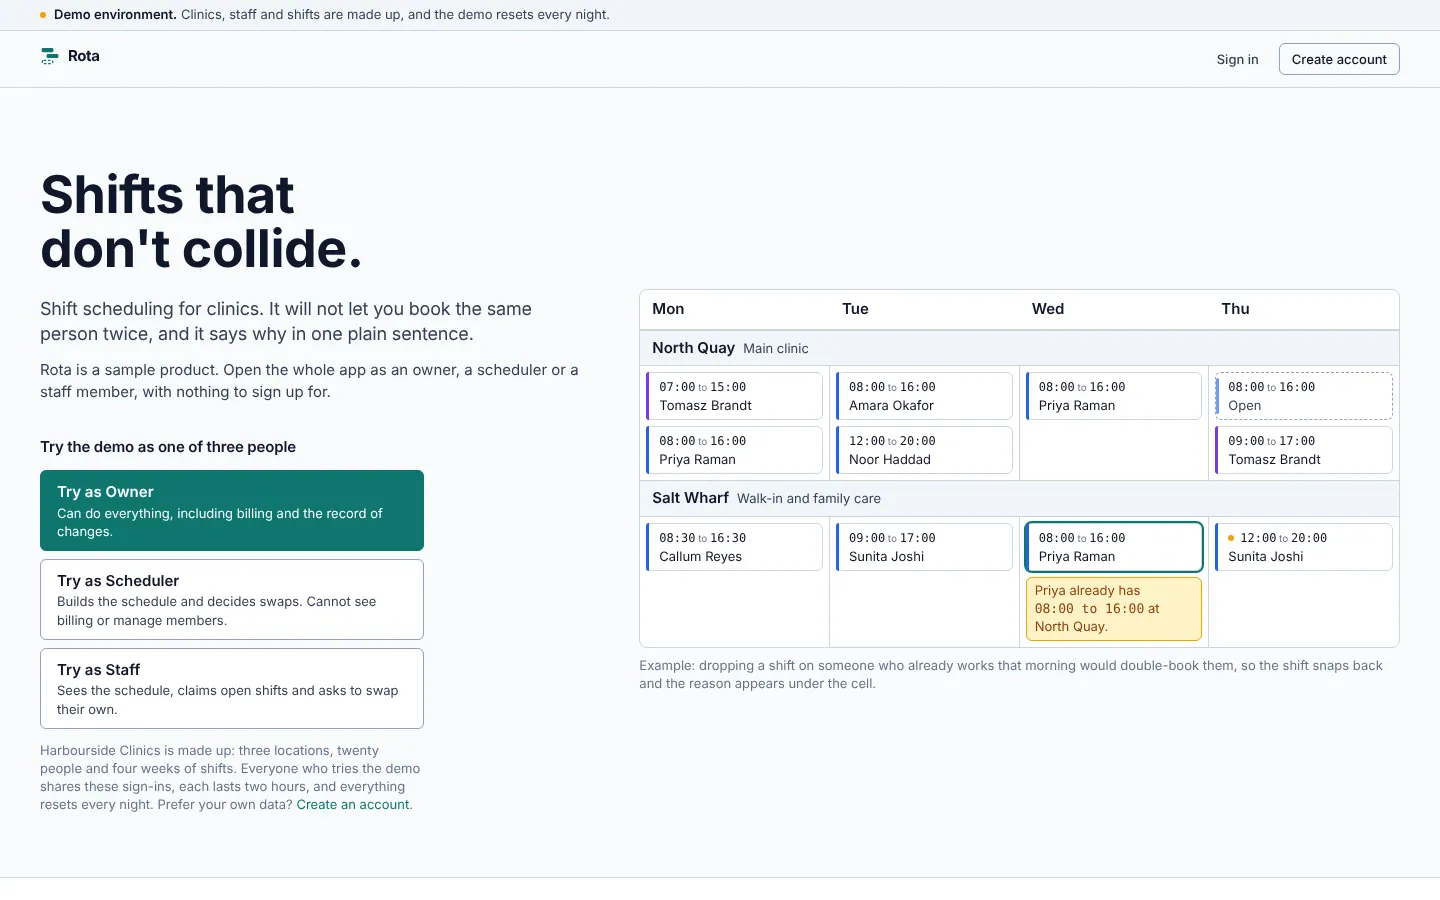This screenshot has height=900, width=1440.
Task: Click the 'Walk-in and family care' label
Action: [809, 498]
